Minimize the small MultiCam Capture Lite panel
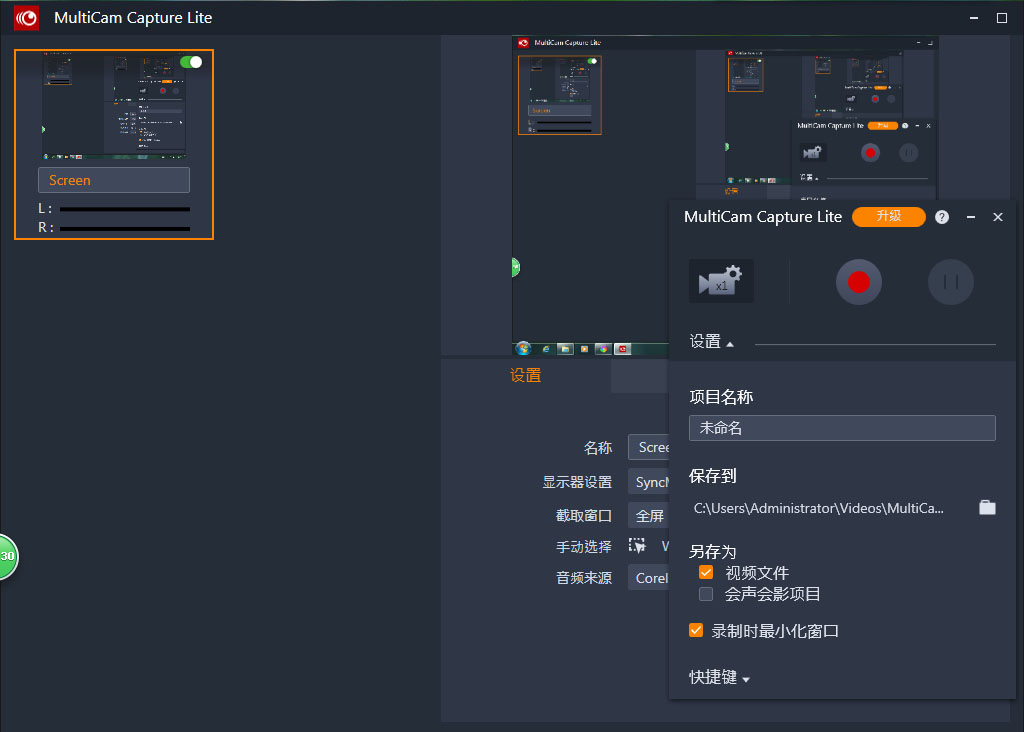This screenshot has width=1024, height=732. [971, 217]
